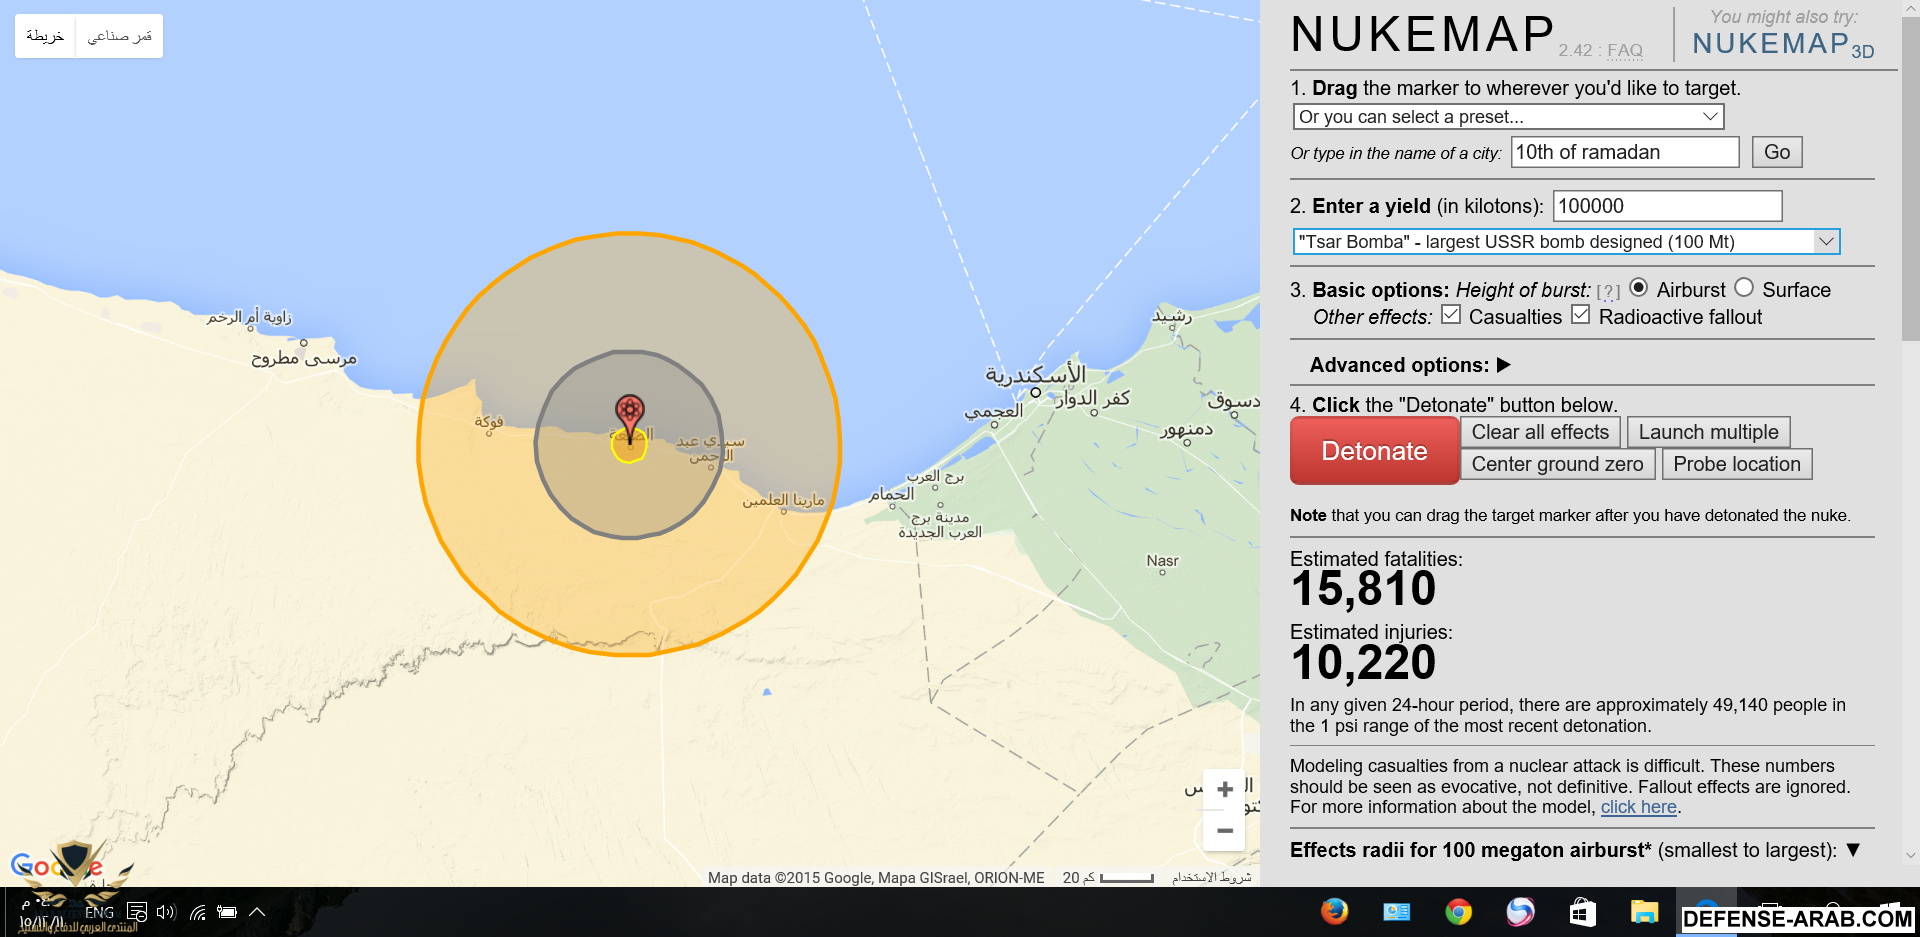
Task: Open the location preset dropdown
Action: 1508,117
